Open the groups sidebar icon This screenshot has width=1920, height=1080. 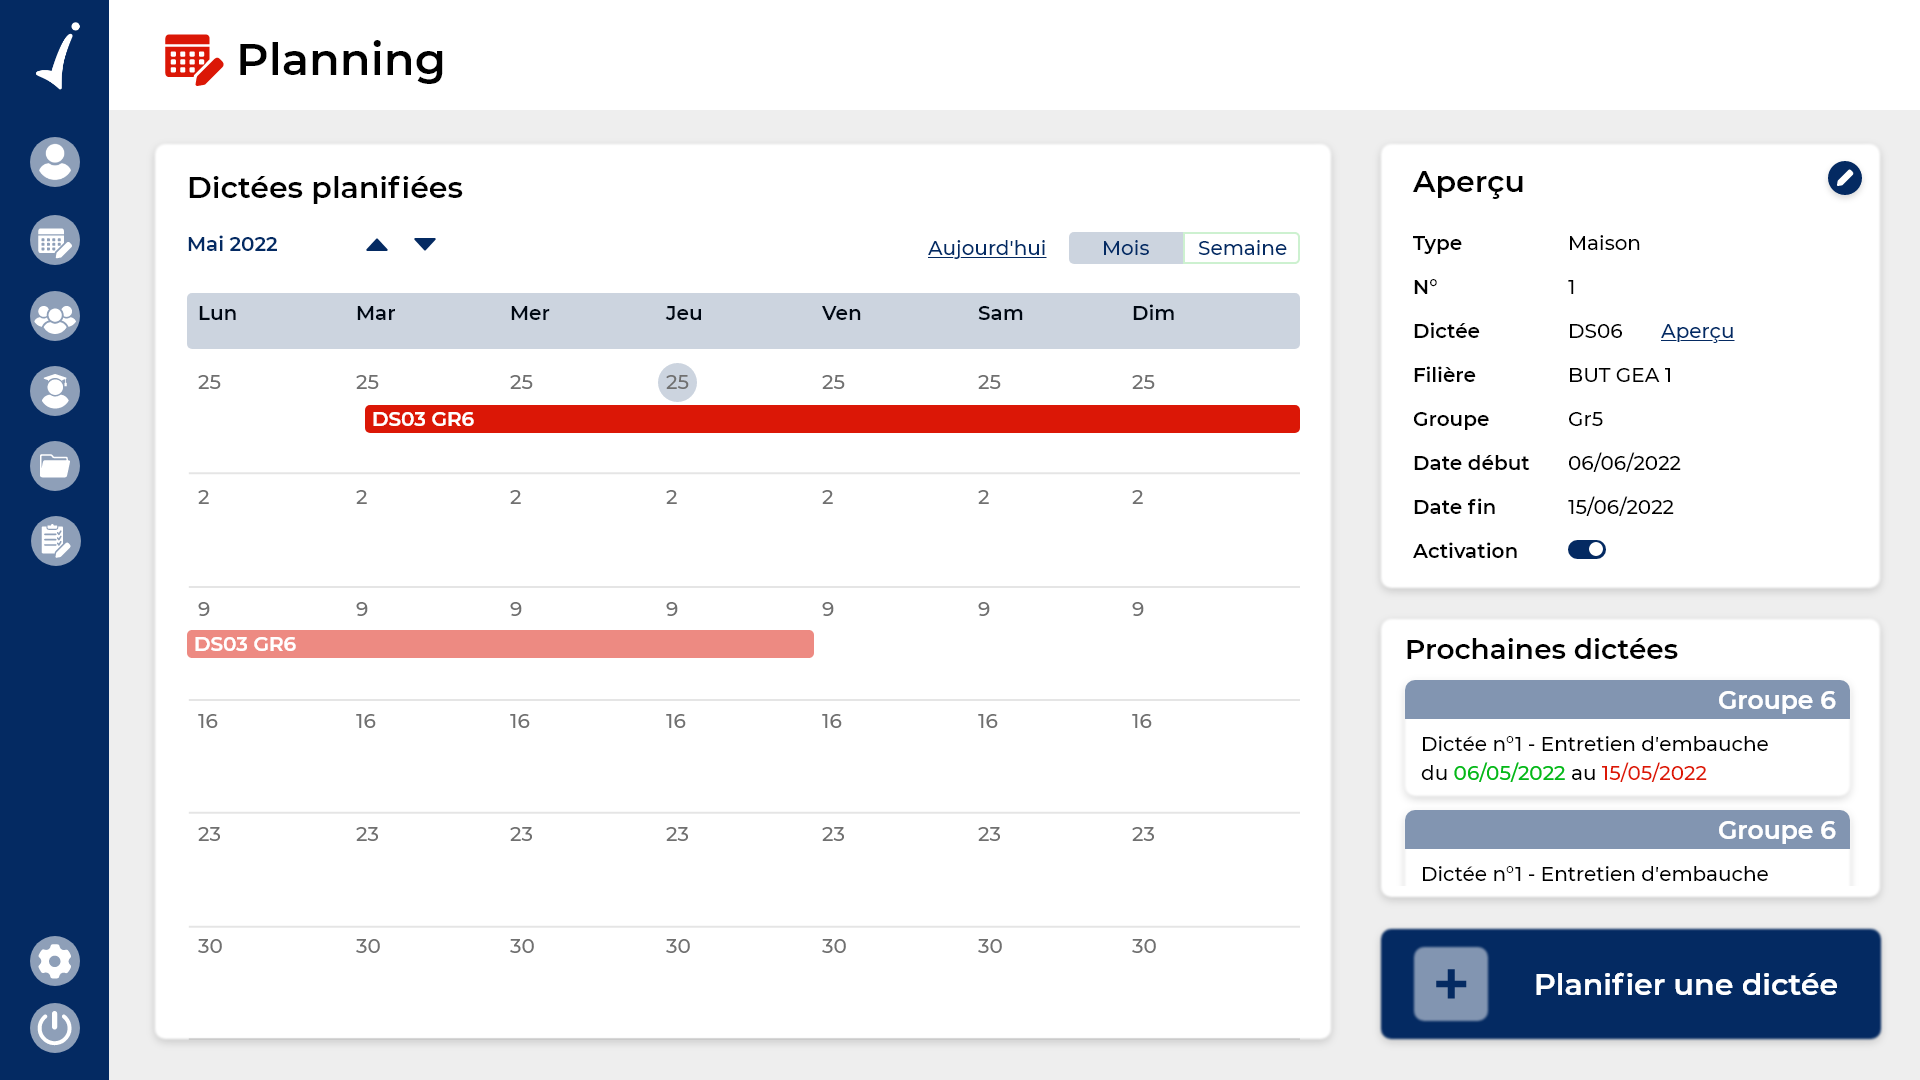point(55,316)
